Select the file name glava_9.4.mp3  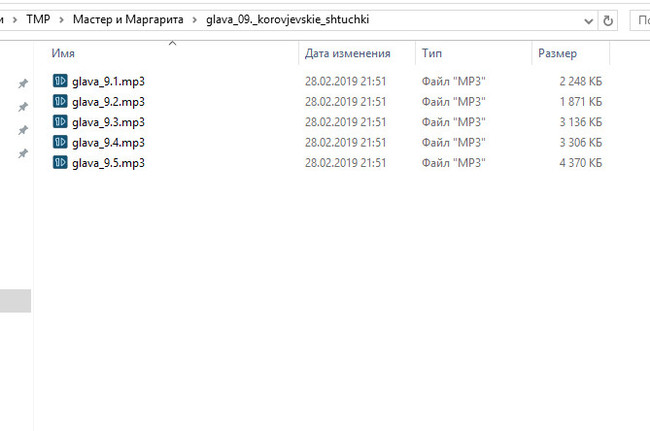(x=108, y=143)
